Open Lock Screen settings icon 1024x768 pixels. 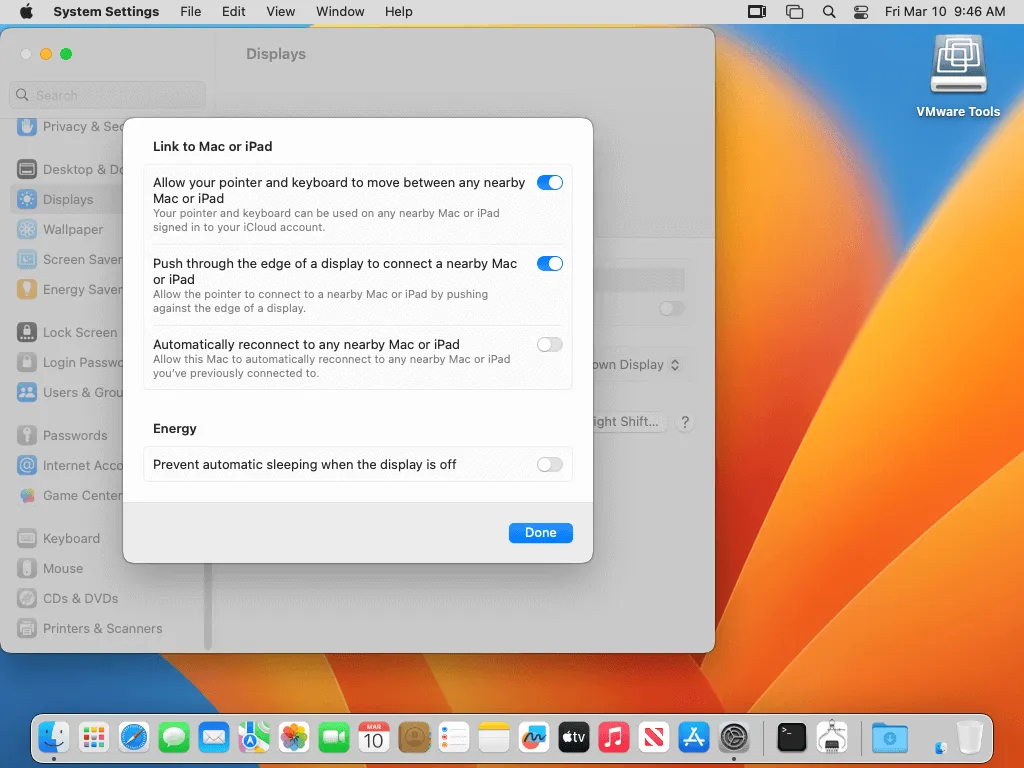point(27,332)
